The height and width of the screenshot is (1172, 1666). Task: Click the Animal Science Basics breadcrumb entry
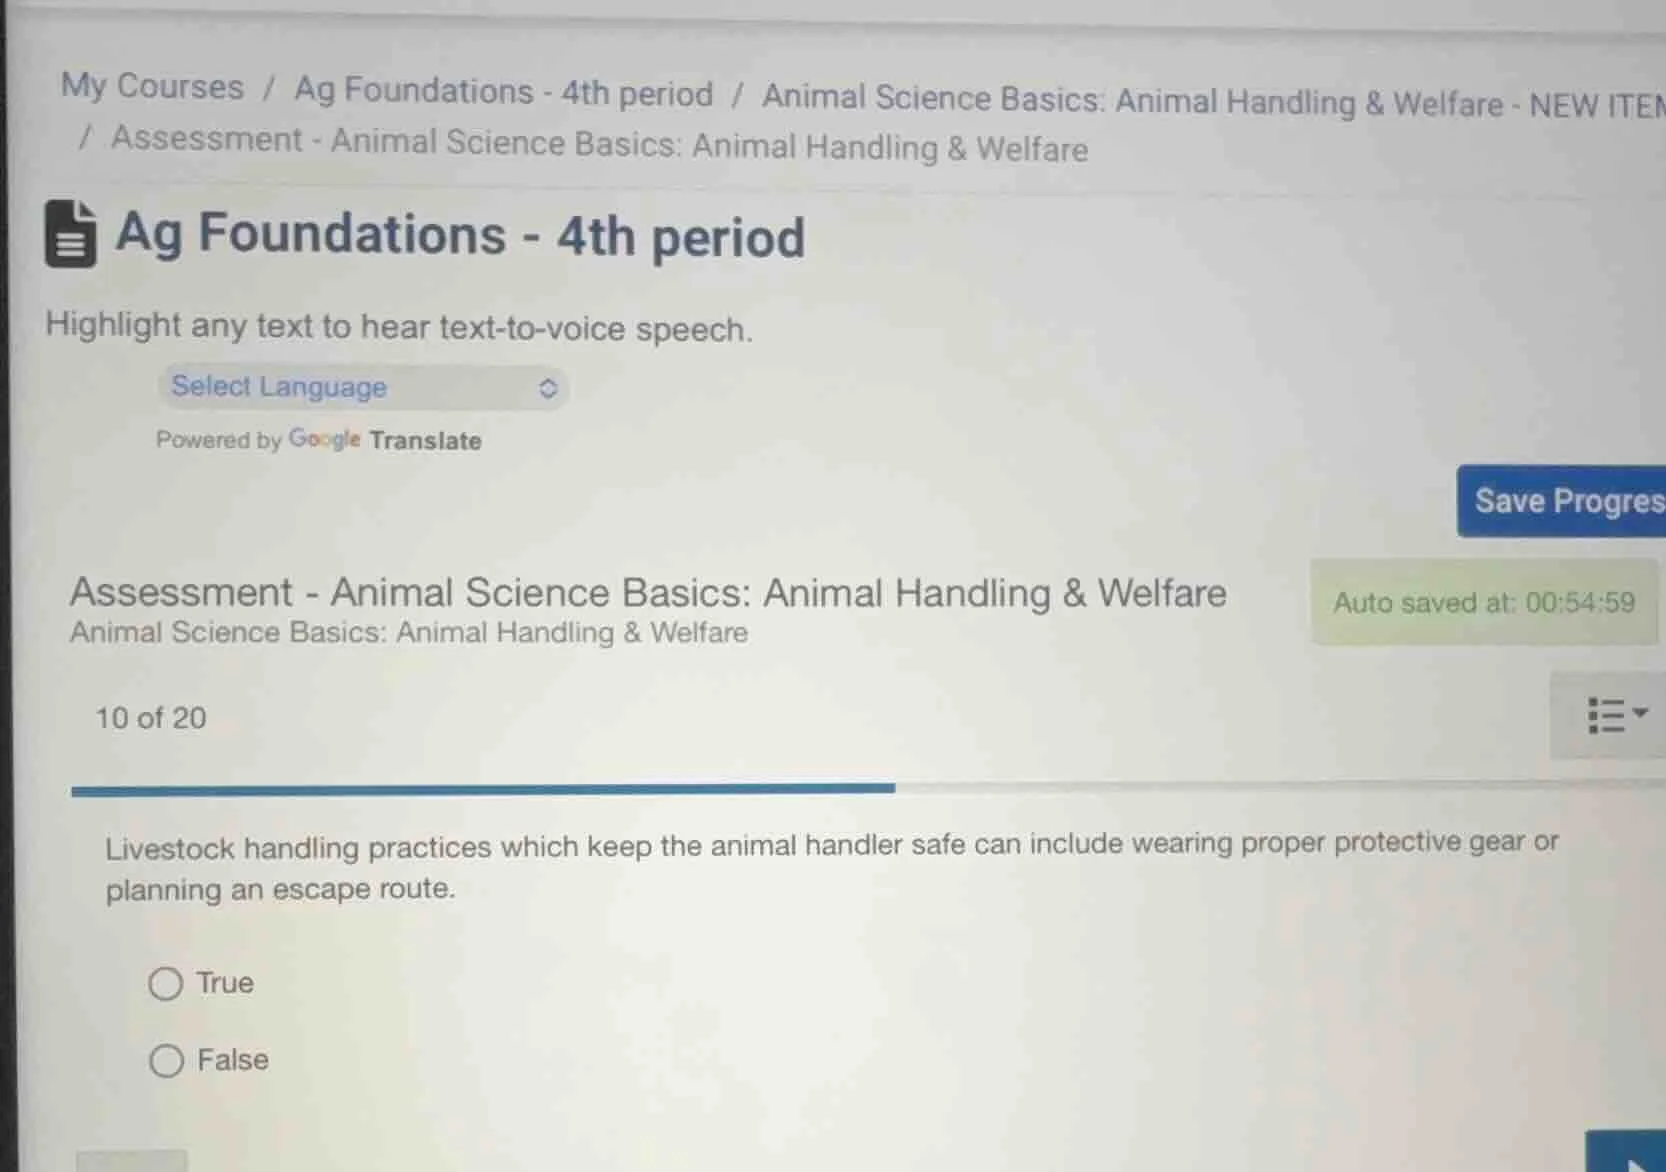tap(1130, 100)
